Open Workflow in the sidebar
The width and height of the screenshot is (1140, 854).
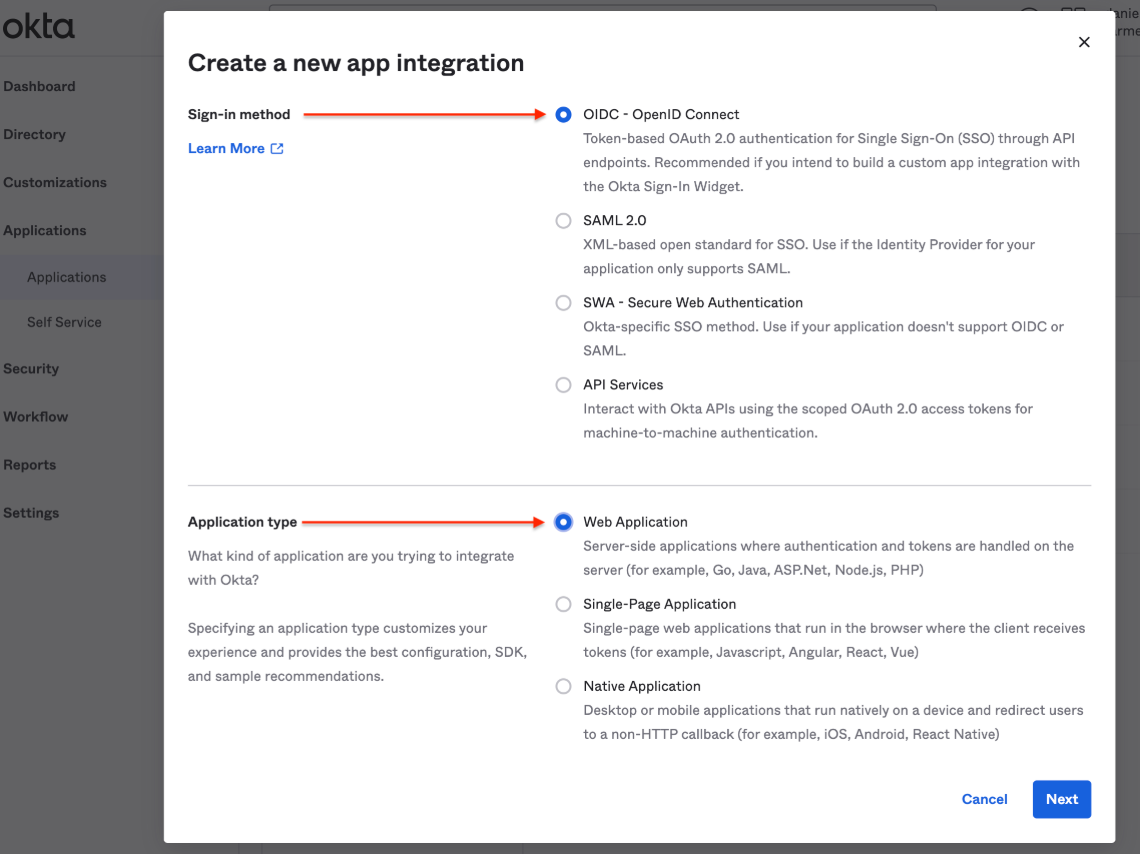click(36, 416)
